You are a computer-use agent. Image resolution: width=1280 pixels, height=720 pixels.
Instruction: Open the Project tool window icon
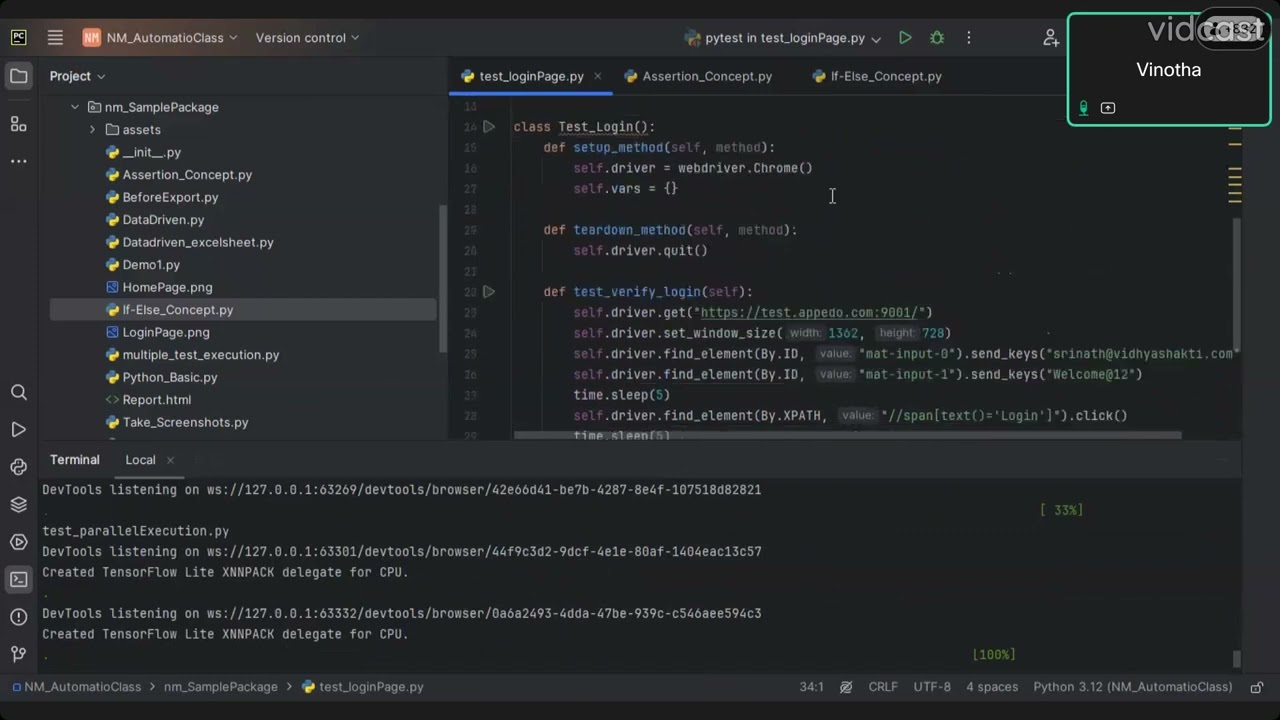click(19, 76)
